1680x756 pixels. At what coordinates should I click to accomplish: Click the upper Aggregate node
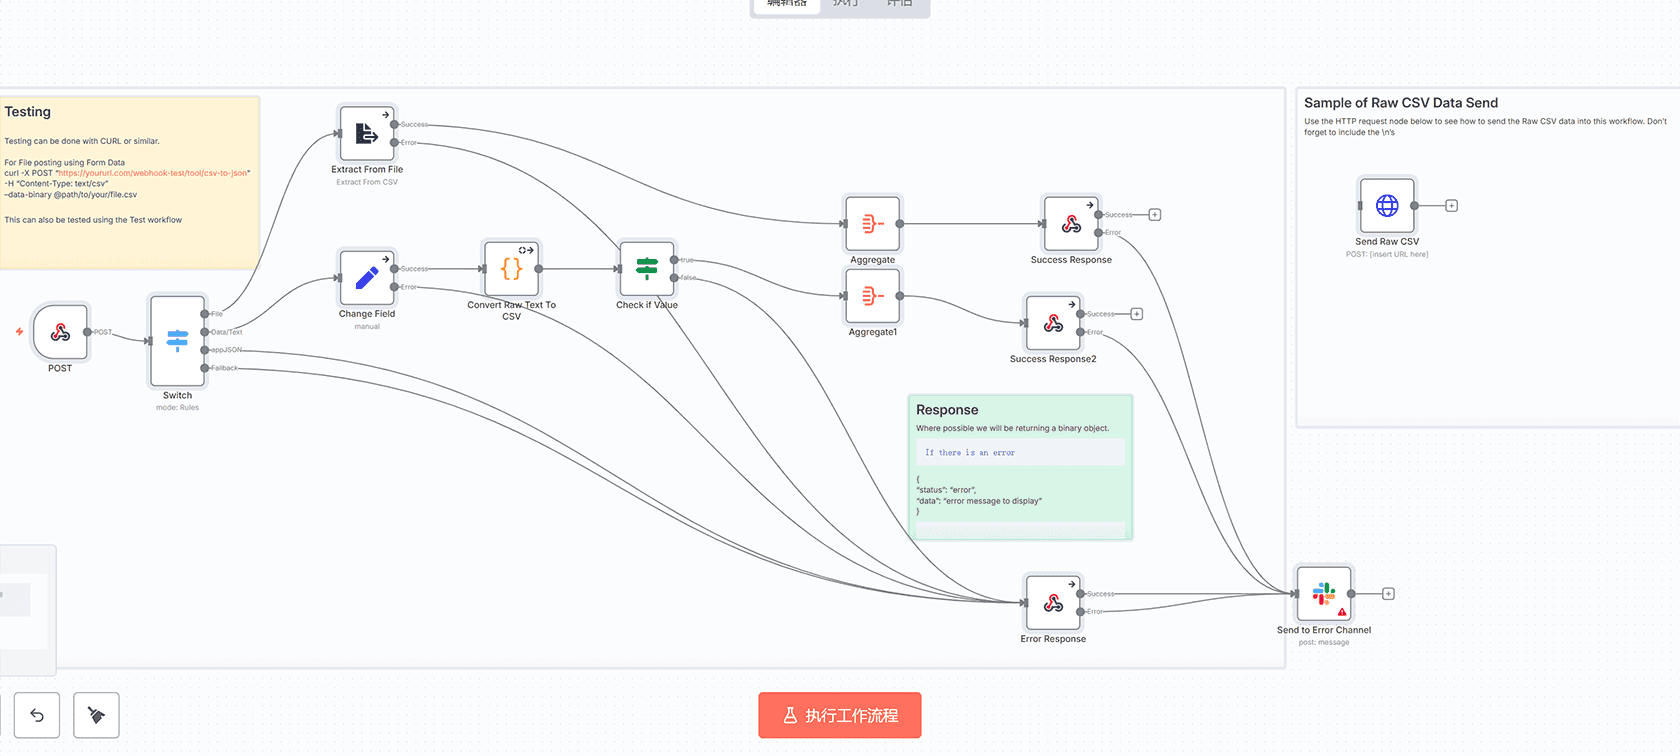click(872, 224)
